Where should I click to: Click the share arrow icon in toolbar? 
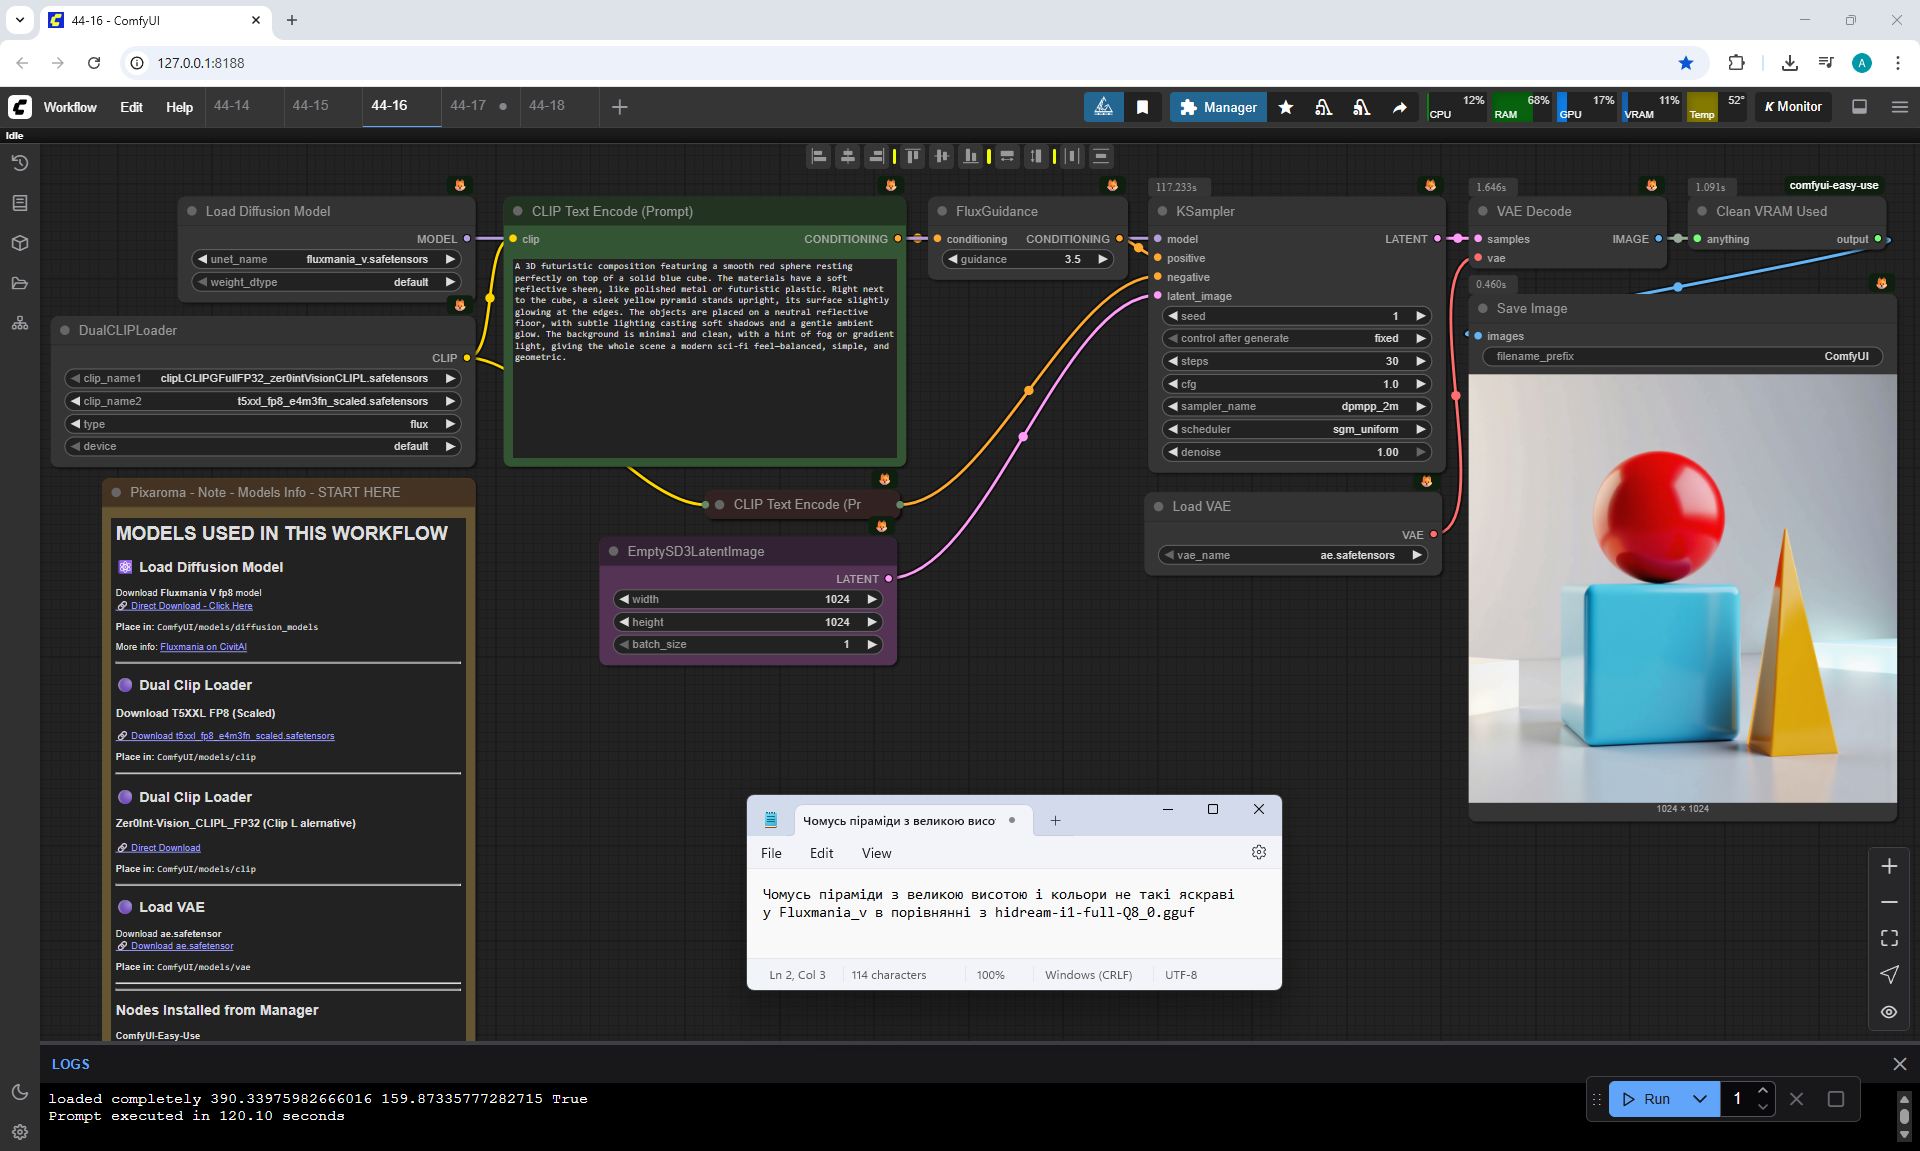tap(1399, 107)
